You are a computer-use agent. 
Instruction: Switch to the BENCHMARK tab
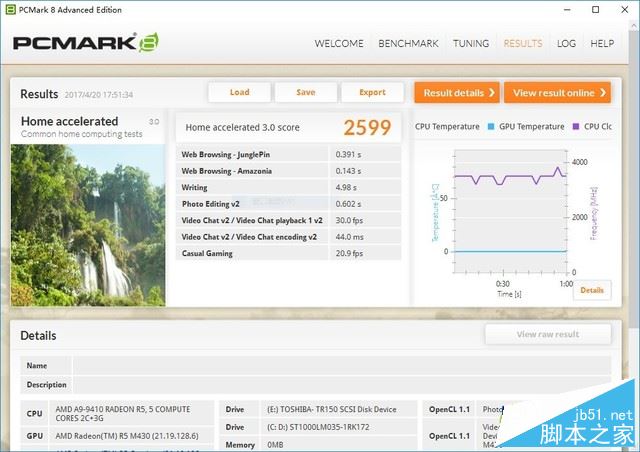(x=408, y=43)
